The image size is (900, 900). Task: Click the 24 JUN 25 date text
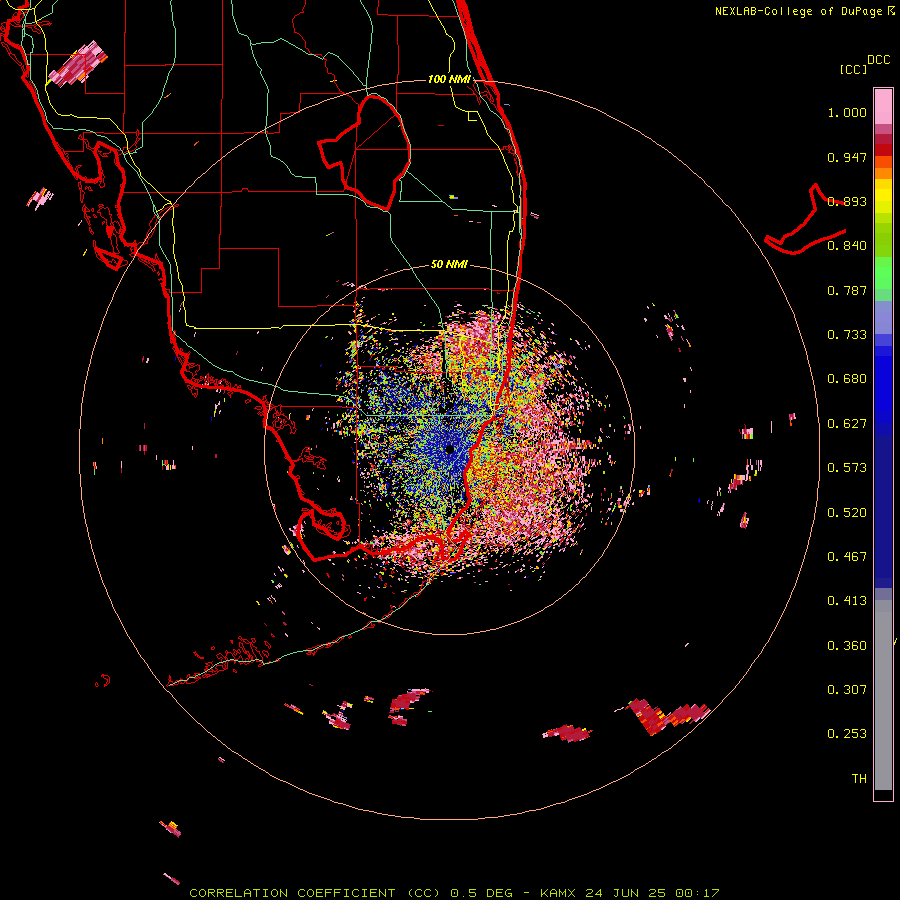pos(627,893)
